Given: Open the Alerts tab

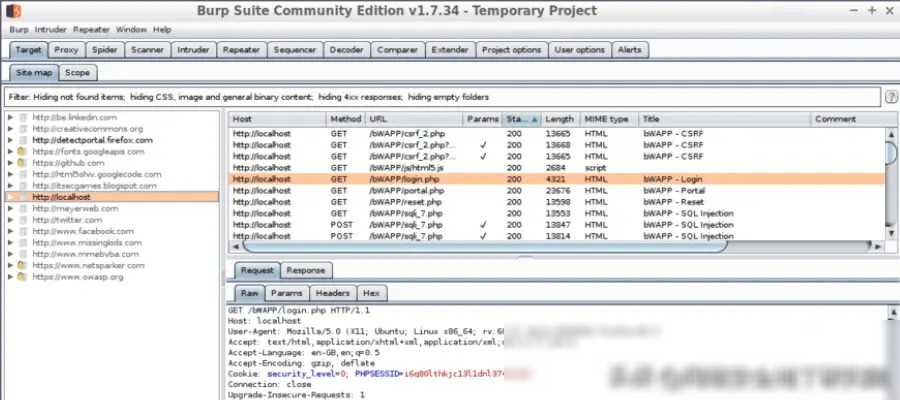Looking at the screenshot, I should pyautogui.click(x=630, y=50).
